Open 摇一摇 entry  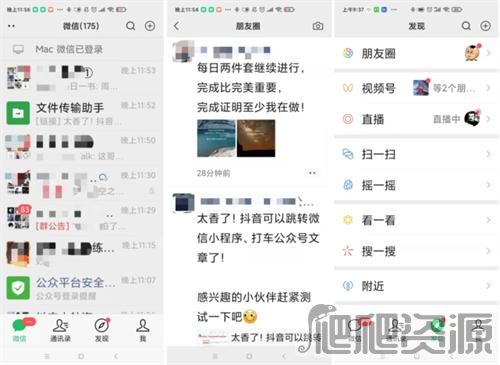[417, 185]
